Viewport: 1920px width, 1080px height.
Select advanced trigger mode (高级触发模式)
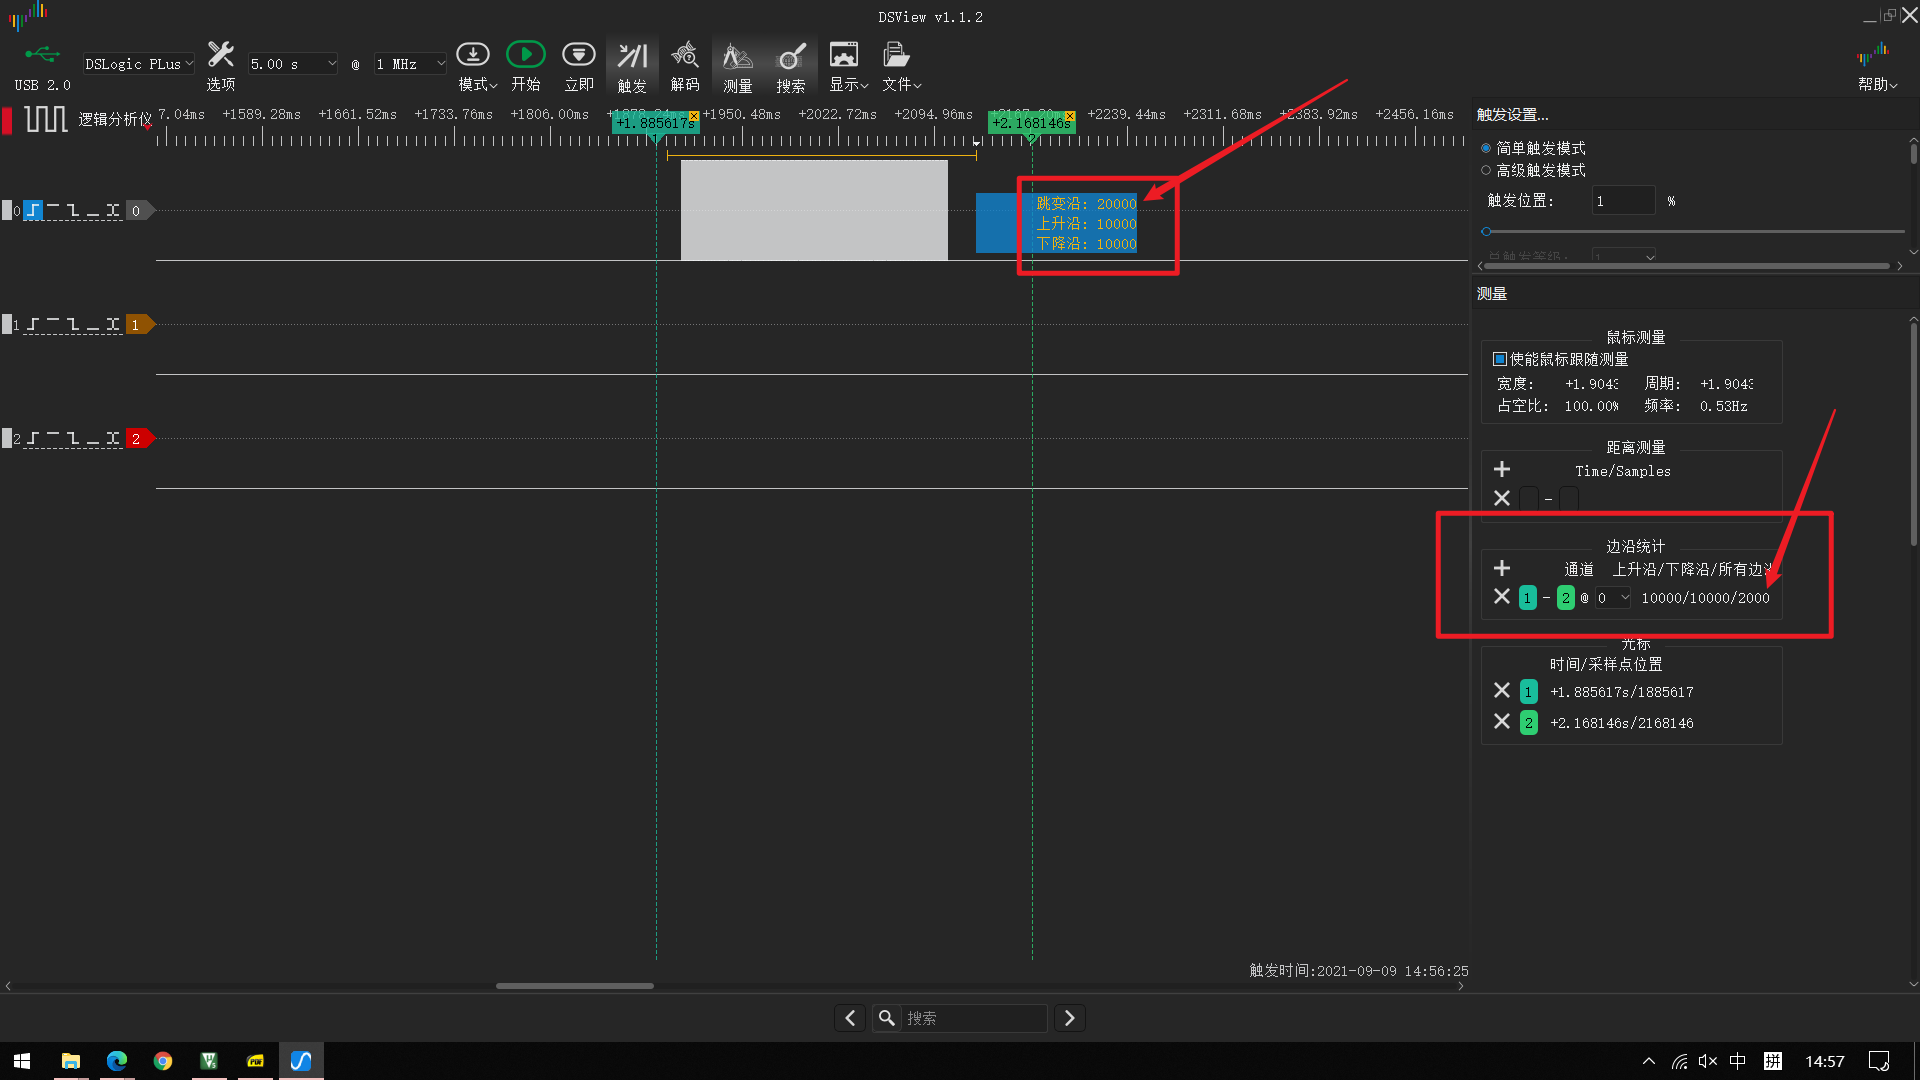point(1486,171)
